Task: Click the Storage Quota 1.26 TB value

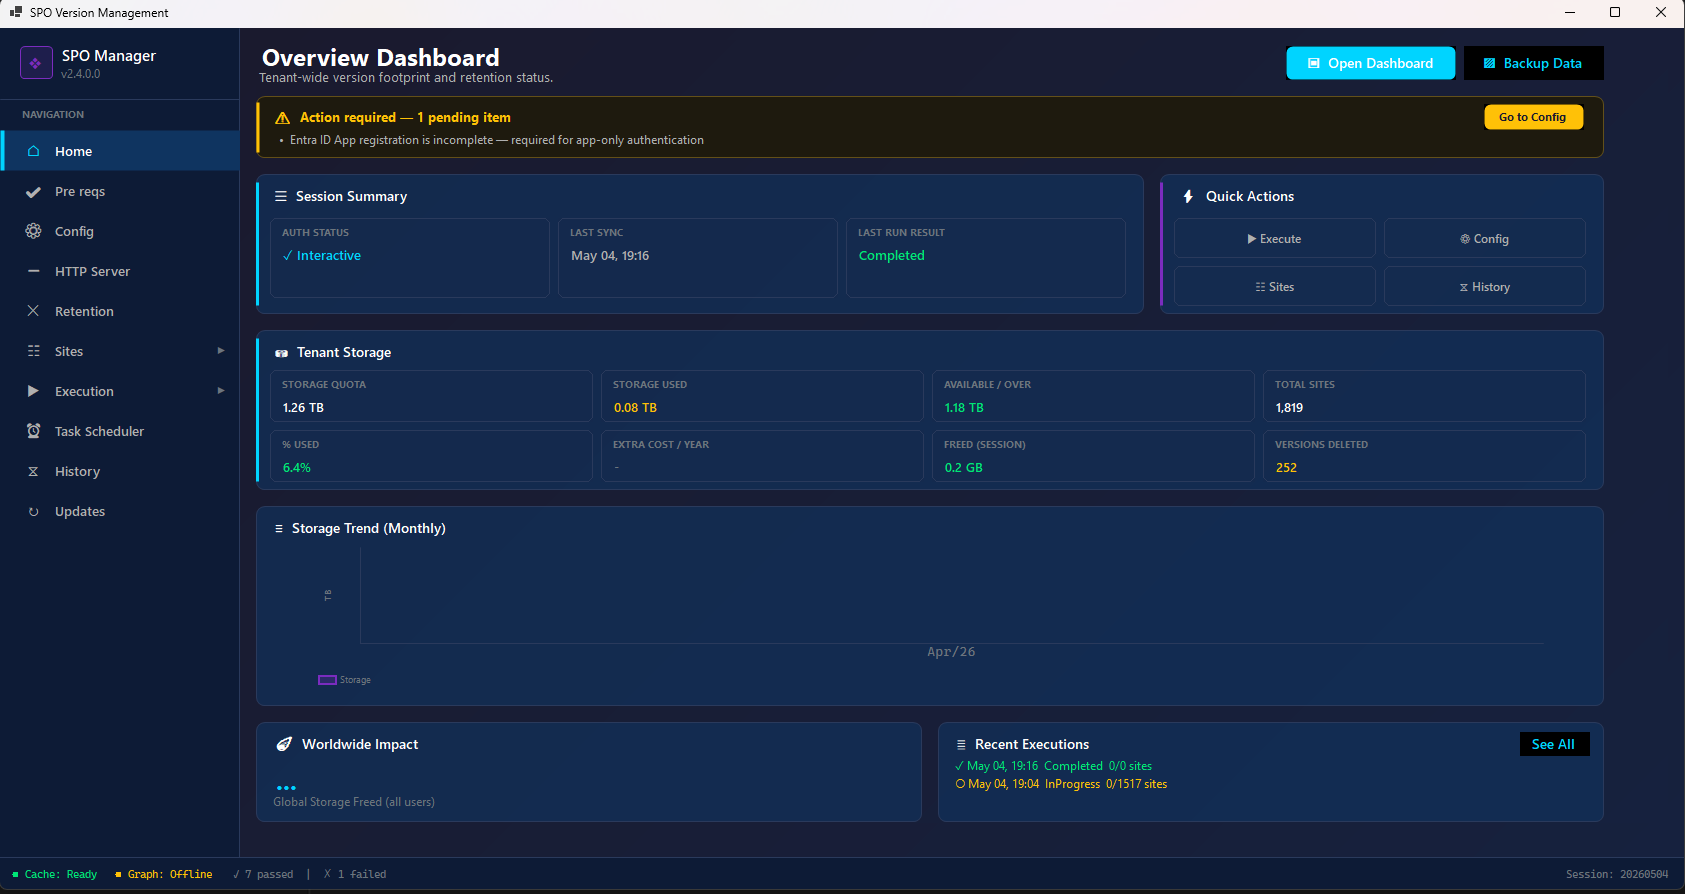Action: pos(303,408)
